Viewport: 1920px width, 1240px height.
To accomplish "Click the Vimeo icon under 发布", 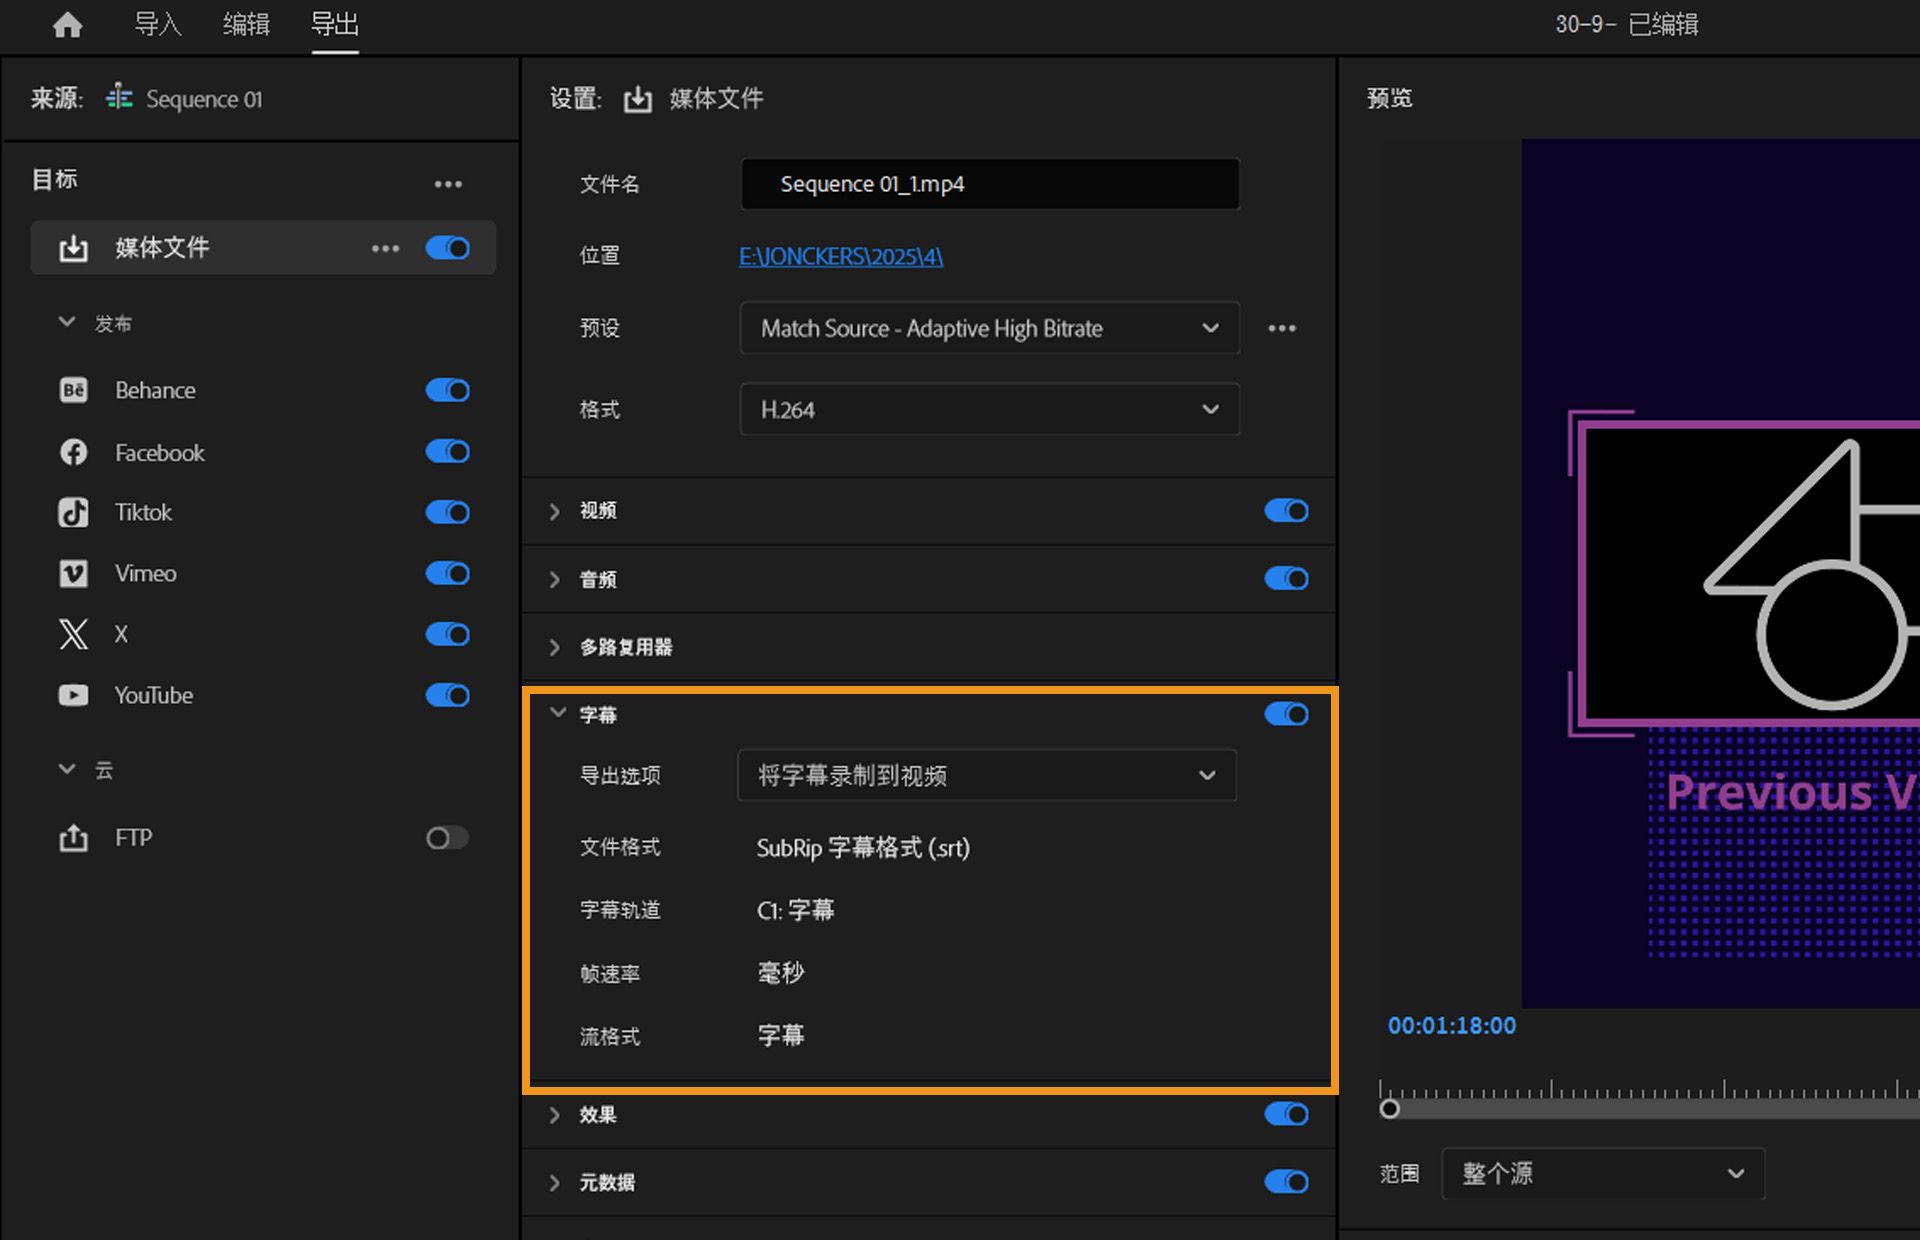I will pyautogui.click(x=73, y=573).
